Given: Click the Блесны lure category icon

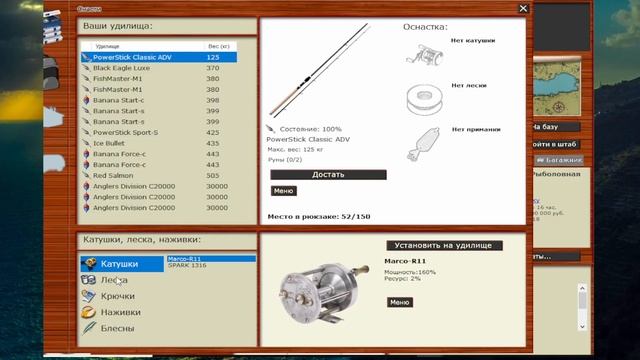Looking at the screenshot, I should 88,328.
